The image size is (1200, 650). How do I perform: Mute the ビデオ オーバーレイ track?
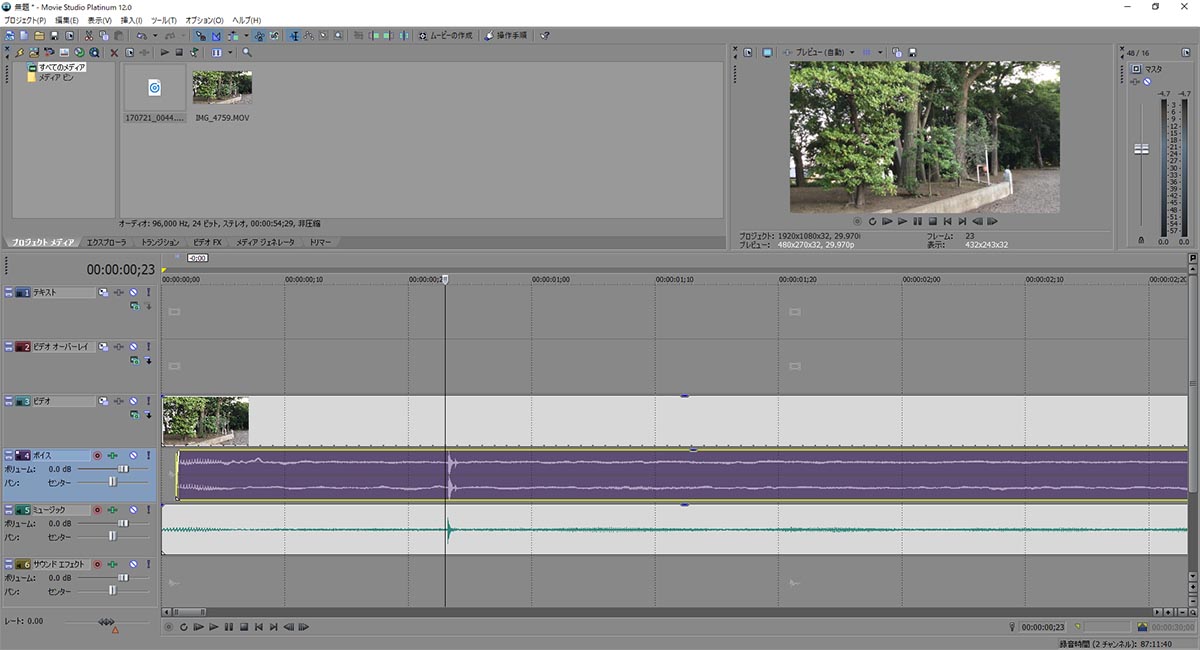(133, 346)
